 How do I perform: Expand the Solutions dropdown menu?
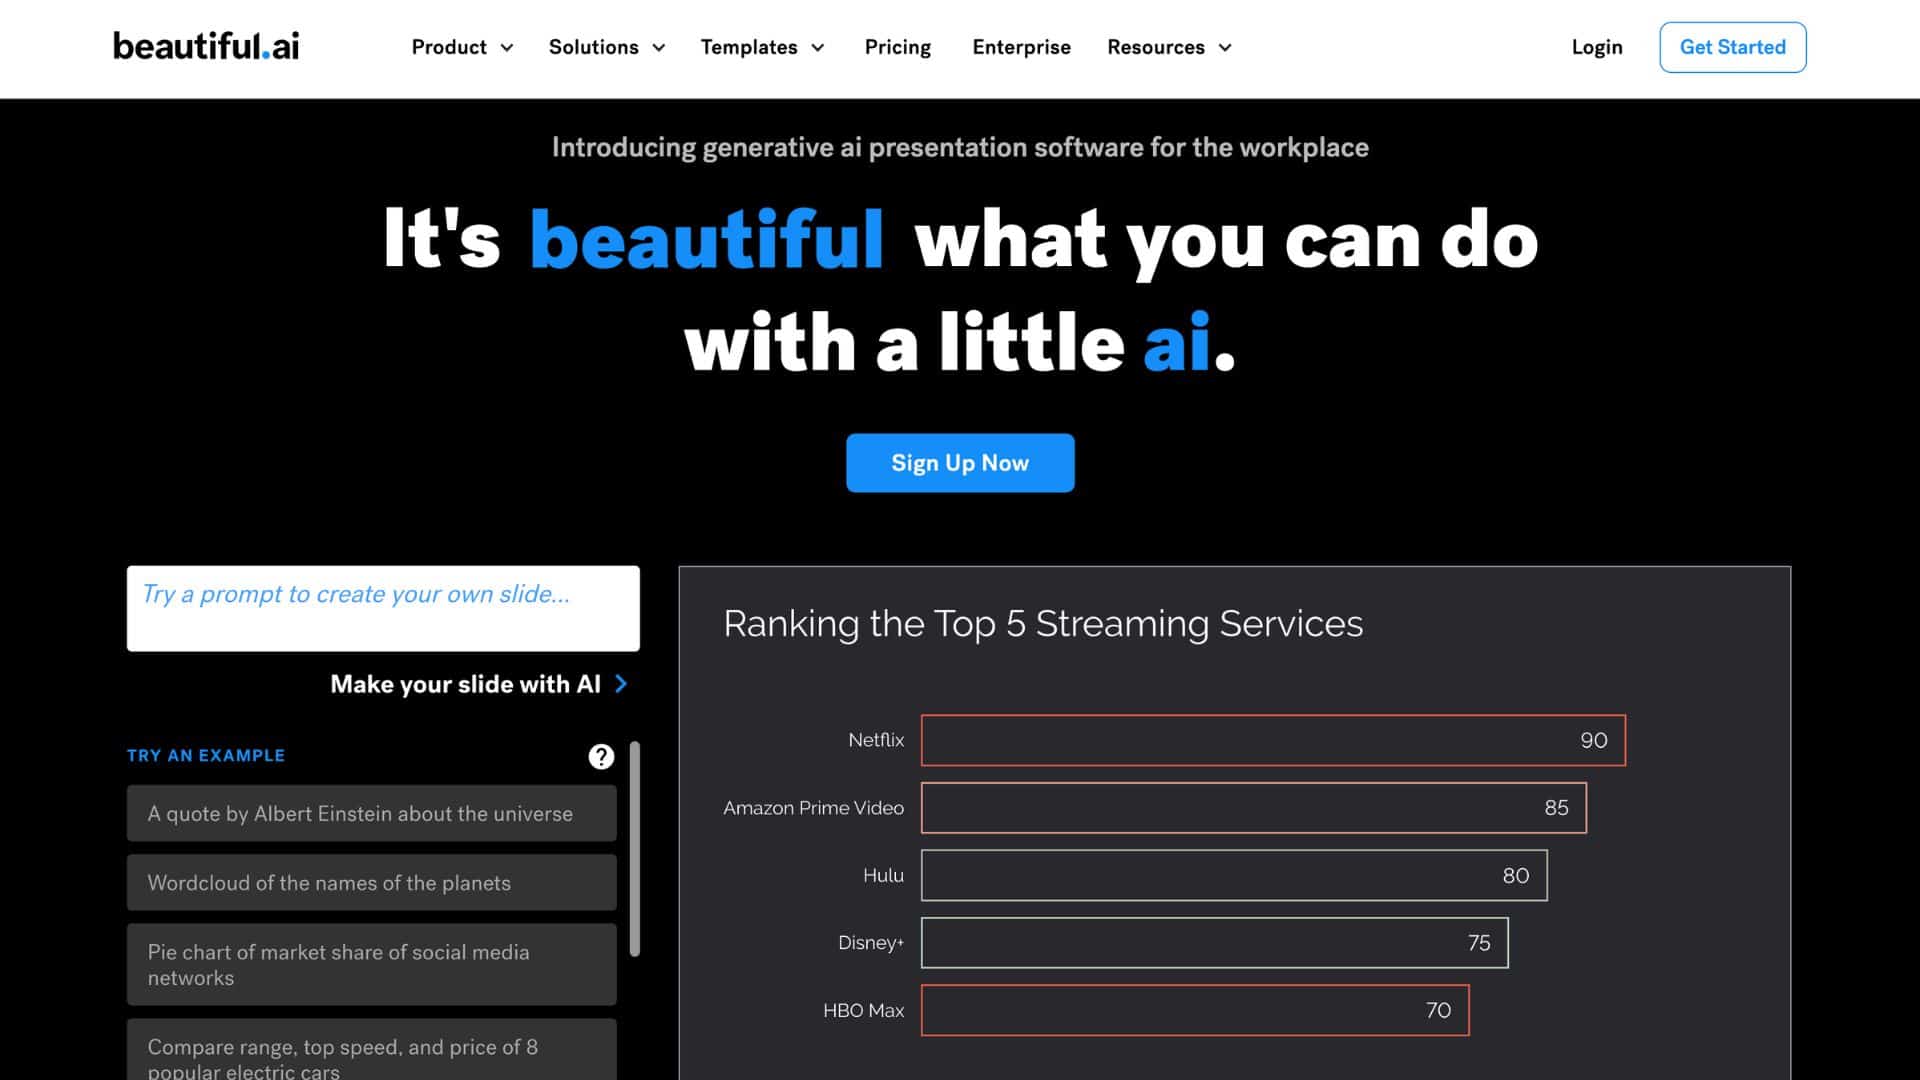tap(607, 47)
